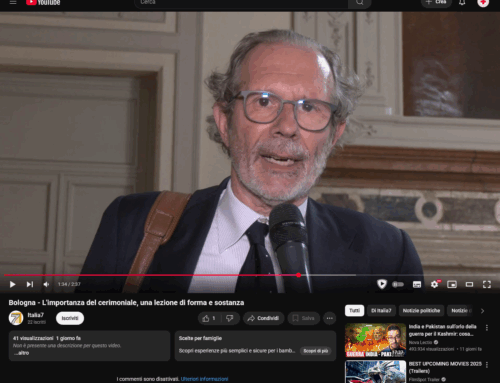
Task: Focus the Cerca search field
Action: [x=241, y=3]
